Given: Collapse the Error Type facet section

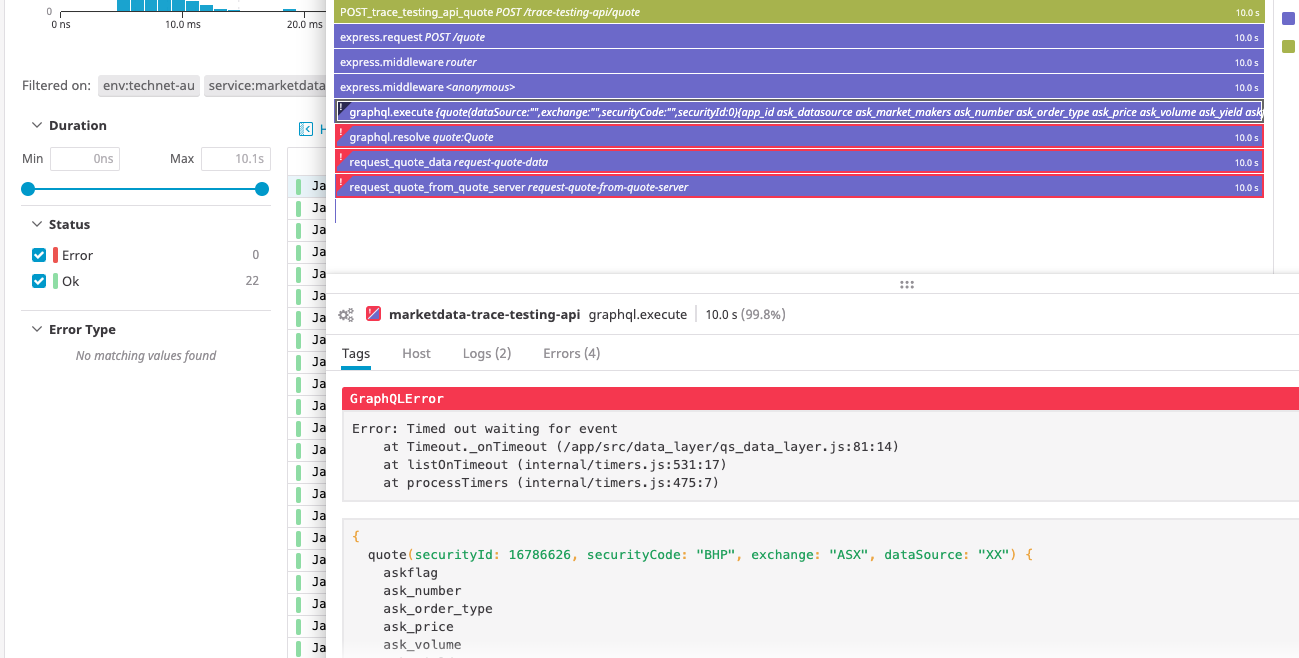Looking at the screenshot, I should click(37, 330).
